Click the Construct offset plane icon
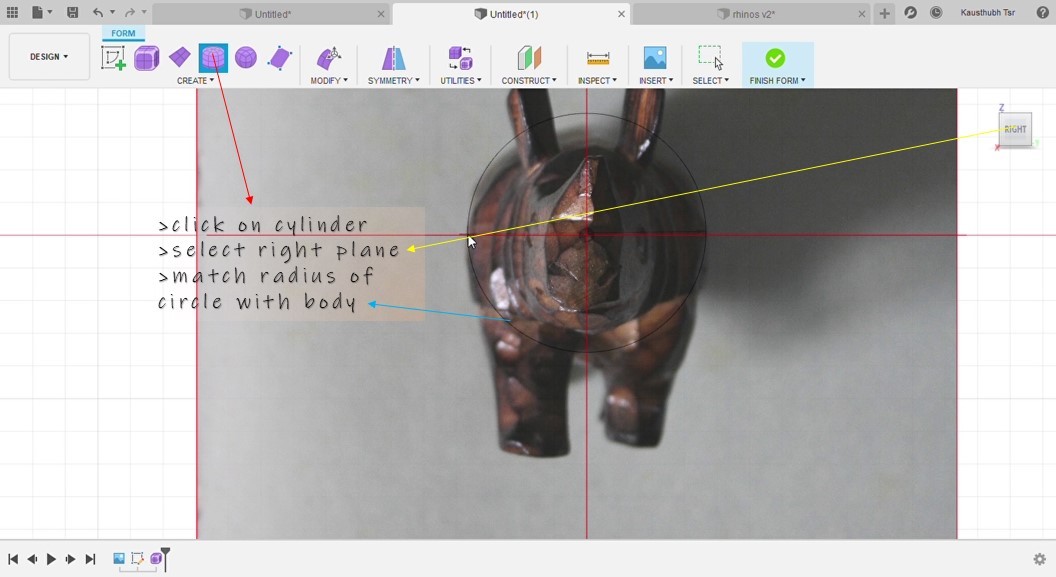 pyautogui.click(x=529, y=58)
